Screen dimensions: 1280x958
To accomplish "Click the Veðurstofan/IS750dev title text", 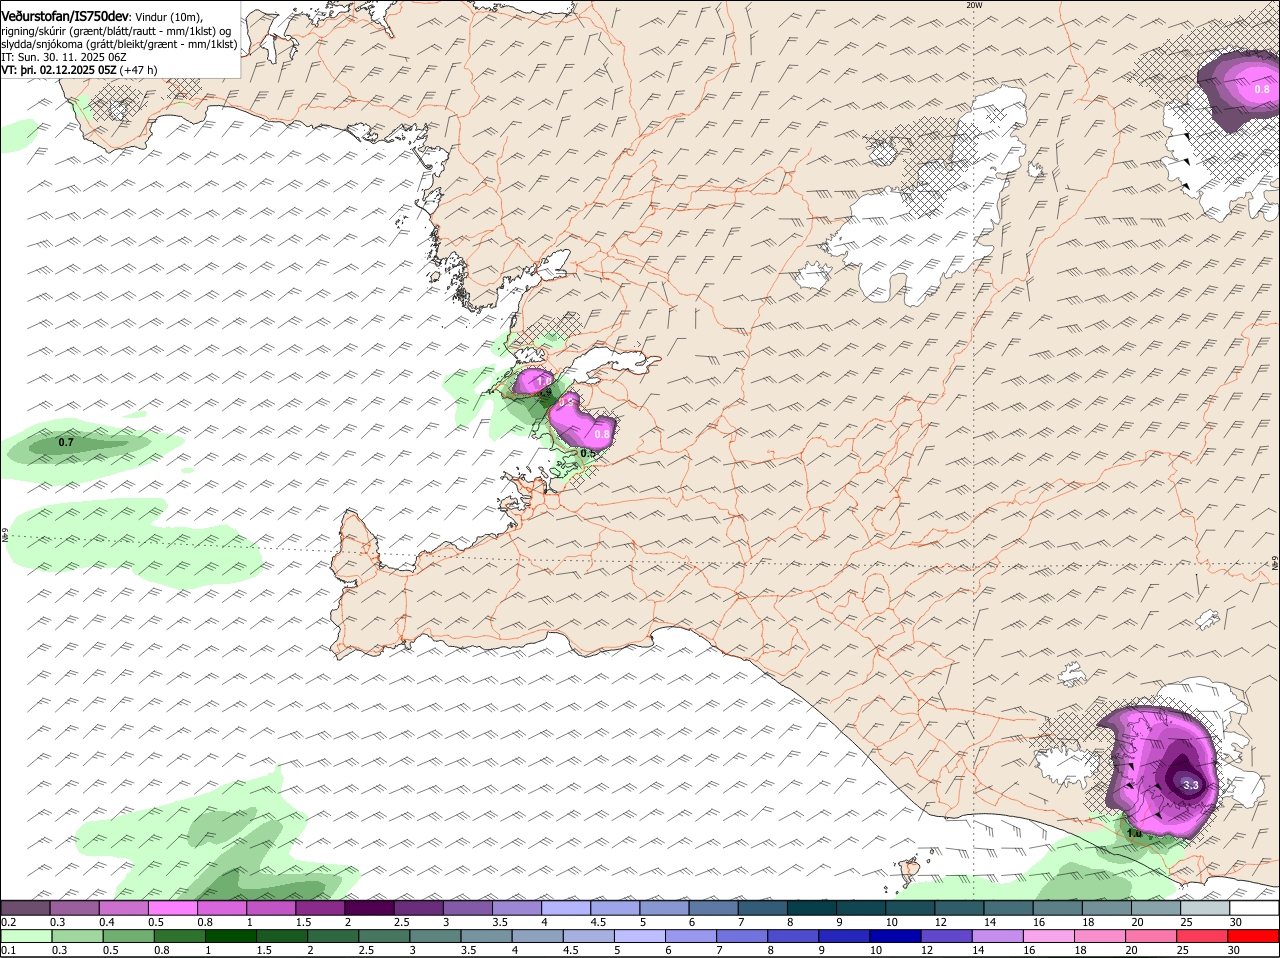I will (65, 16).
